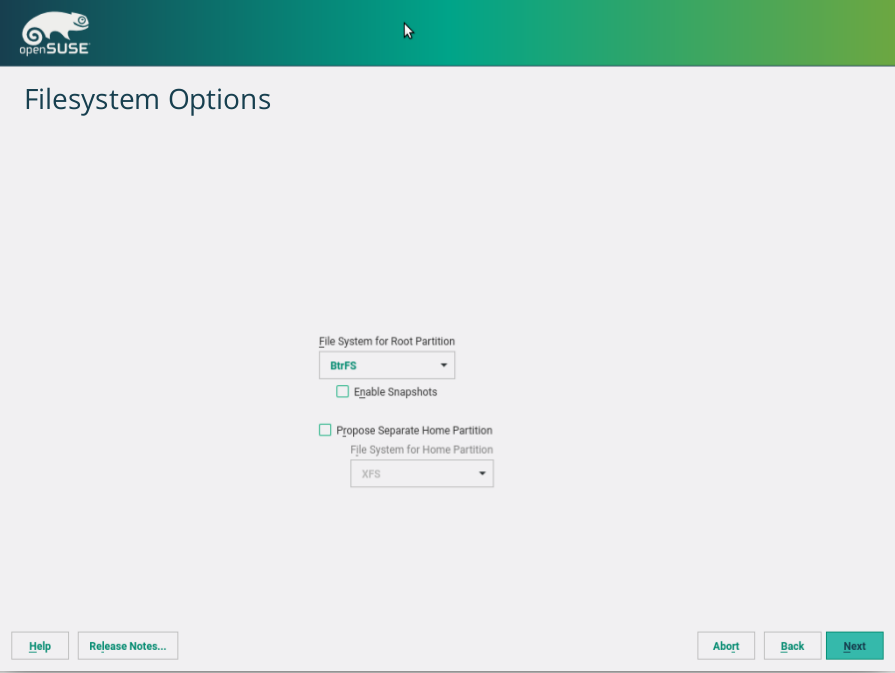Click the green header banner
Viewport: 895px width, 673px height.
point(600,33)
